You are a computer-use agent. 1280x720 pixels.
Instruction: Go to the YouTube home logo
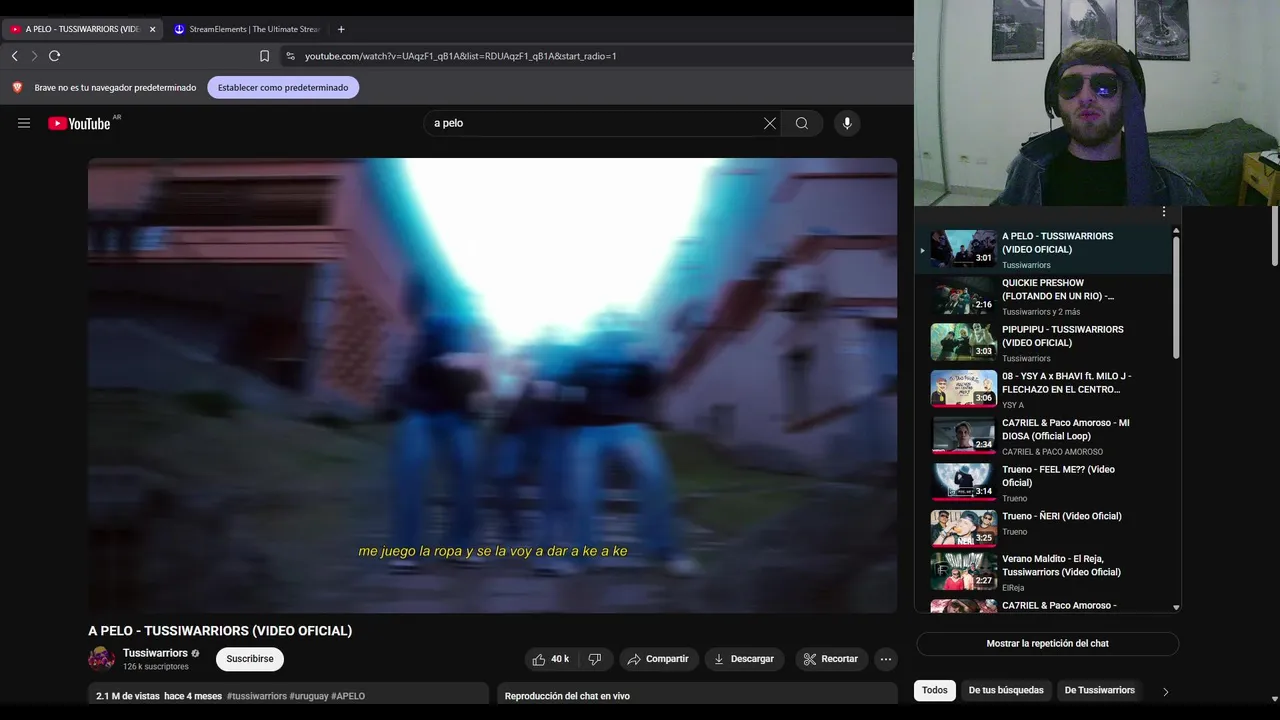coord(79,123)
